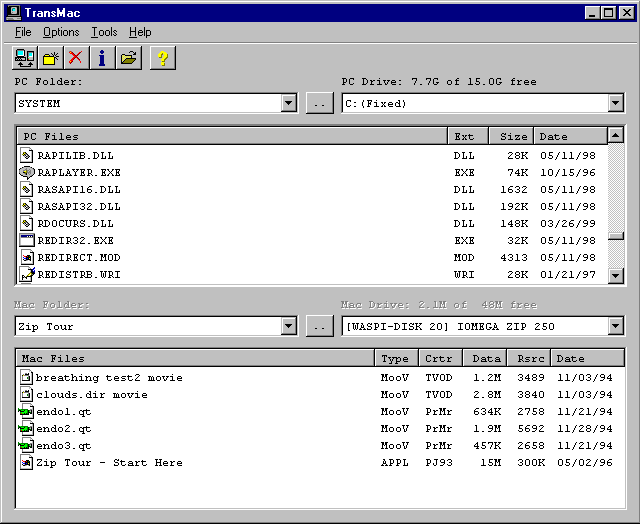The height and width of the screenshot is (524, 640).
Task: Open the Tools menu
Action: pos(104,32)
